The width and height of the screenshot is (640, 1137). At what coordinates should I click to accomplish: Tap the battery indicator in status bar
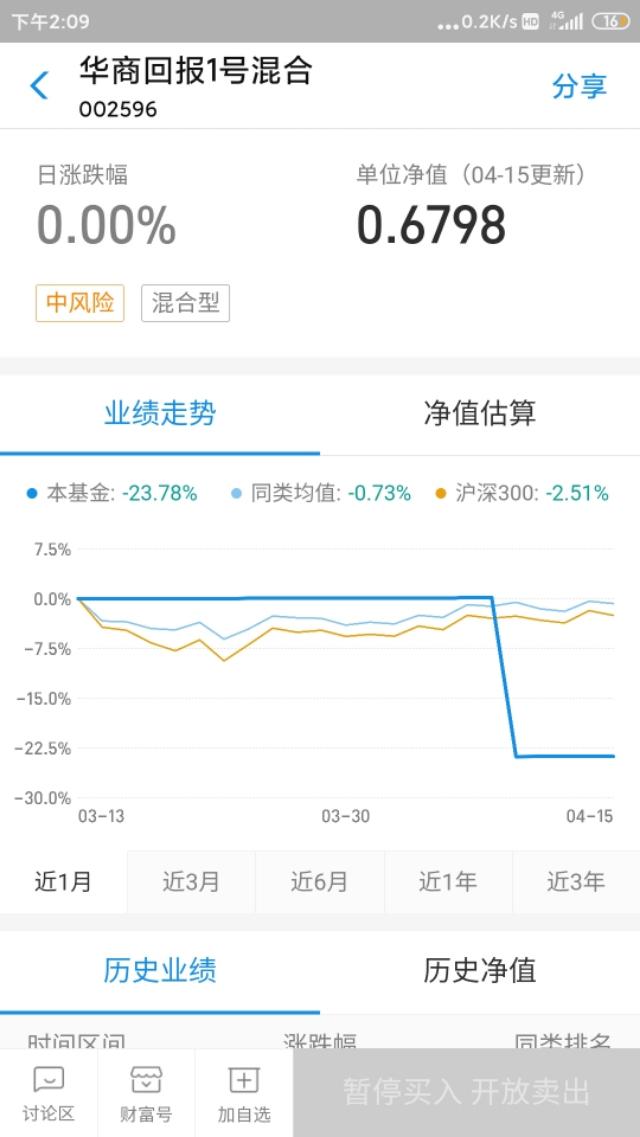point(610,21)
